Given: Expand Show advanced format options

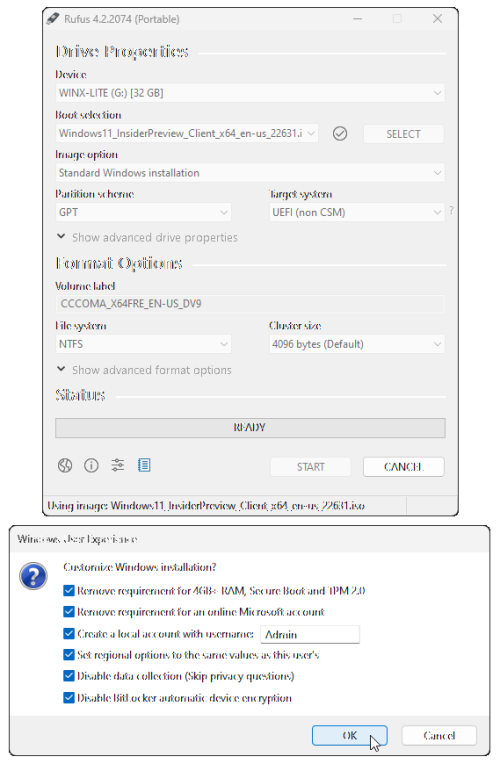Looking at the screenshot, I should [144, 370].
